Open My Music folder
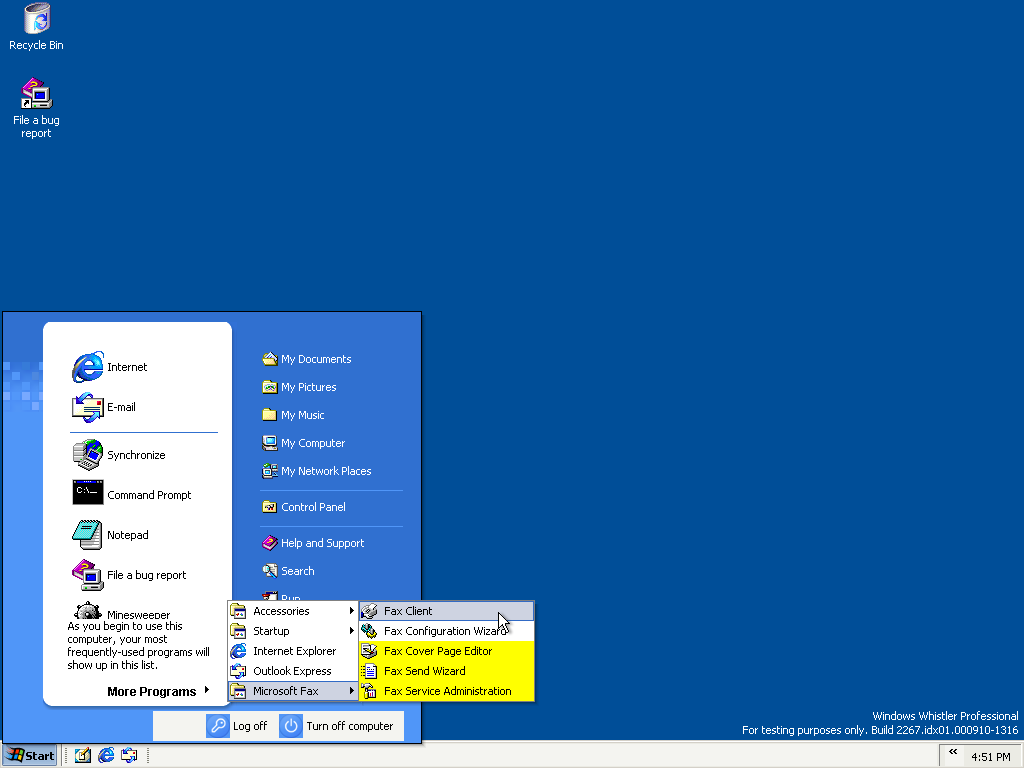Screen dimensions: 1024x768 tap(293, 415)
